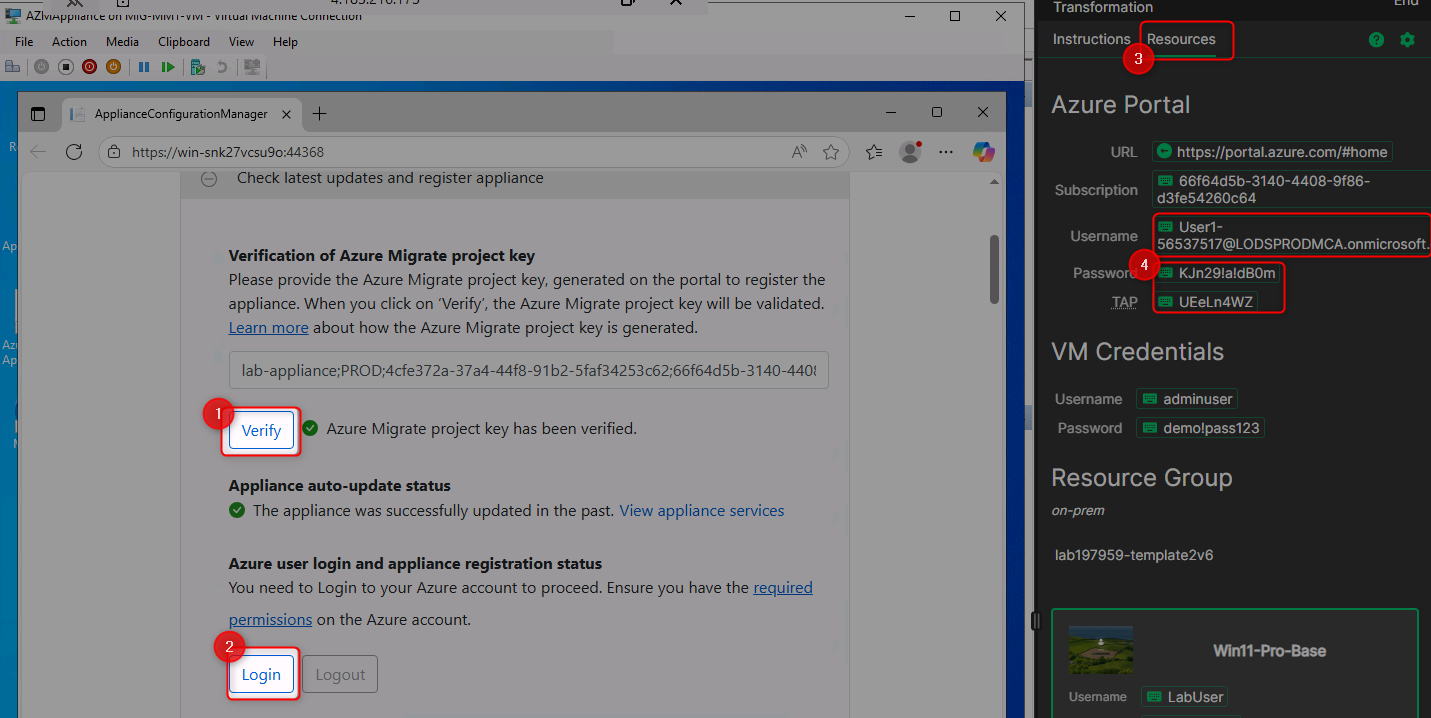The image size is (1431, 718).
Task: Click the Azure Password KJn29 value
Action: coord(1216,273)
